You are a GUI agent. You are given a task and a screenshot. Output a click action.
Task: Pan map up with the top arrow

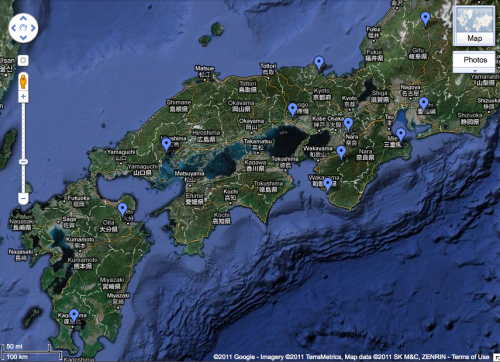23,18
